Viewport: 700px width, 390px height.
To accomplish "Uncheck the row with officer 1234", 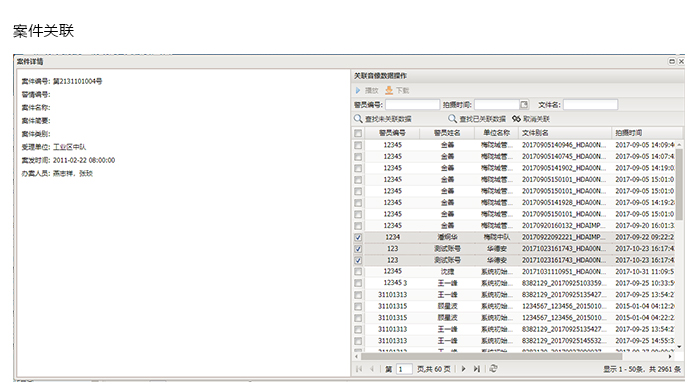I will click(x=358, y=237).
